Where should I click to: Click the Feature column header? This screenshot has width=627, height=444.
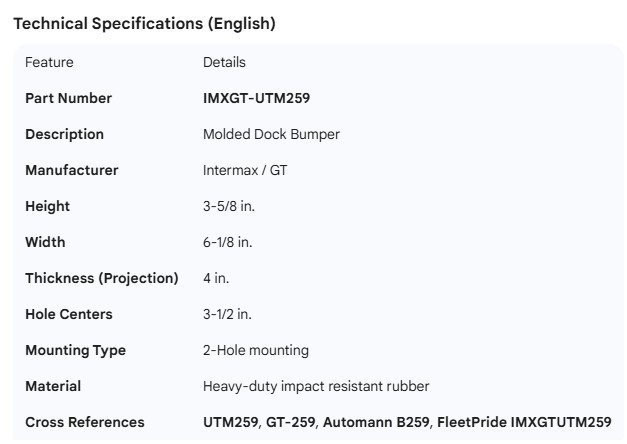pos(49,62)
